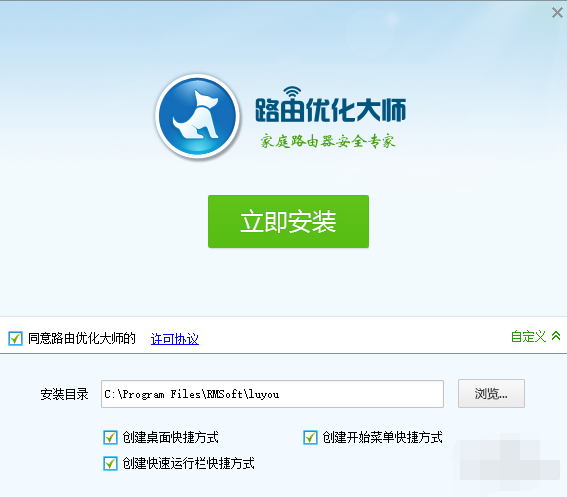Collapse options with double chevron arrow
The width and height of the screenshot is (567, 497).
556,336
